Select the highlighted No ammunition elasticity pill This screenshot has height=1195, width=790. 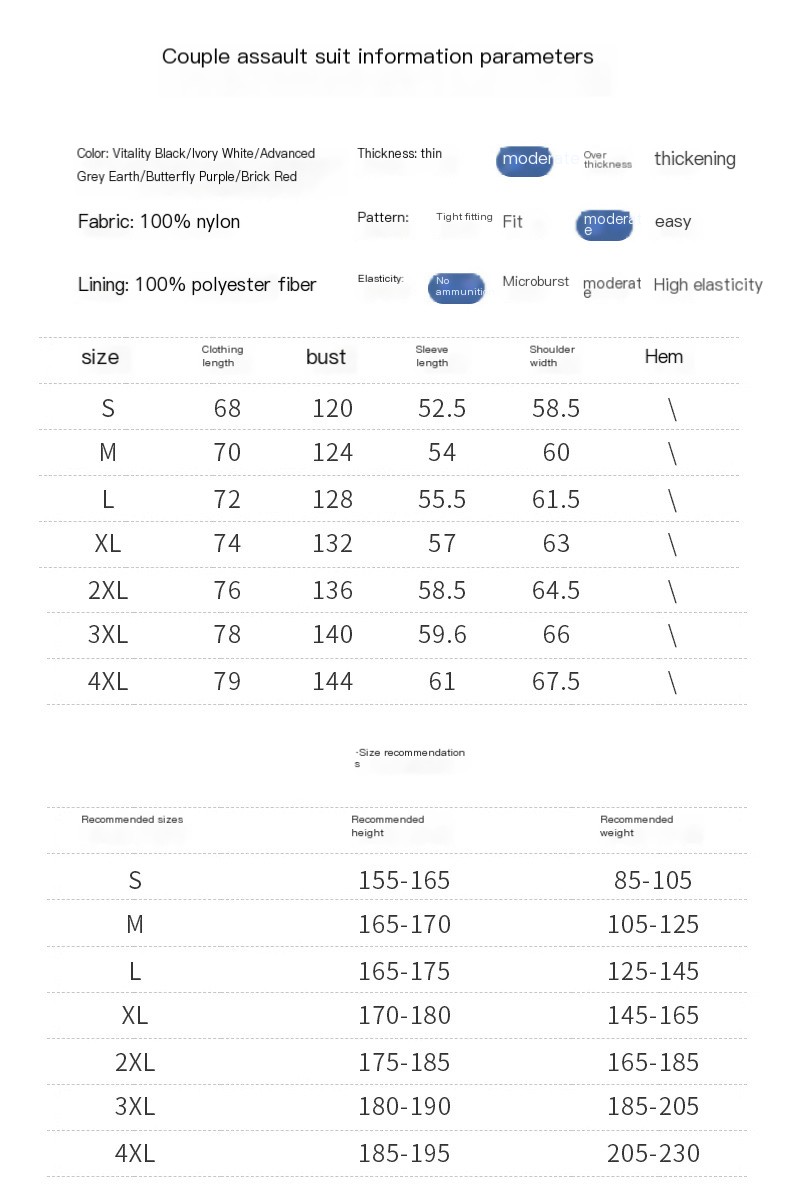456,288
